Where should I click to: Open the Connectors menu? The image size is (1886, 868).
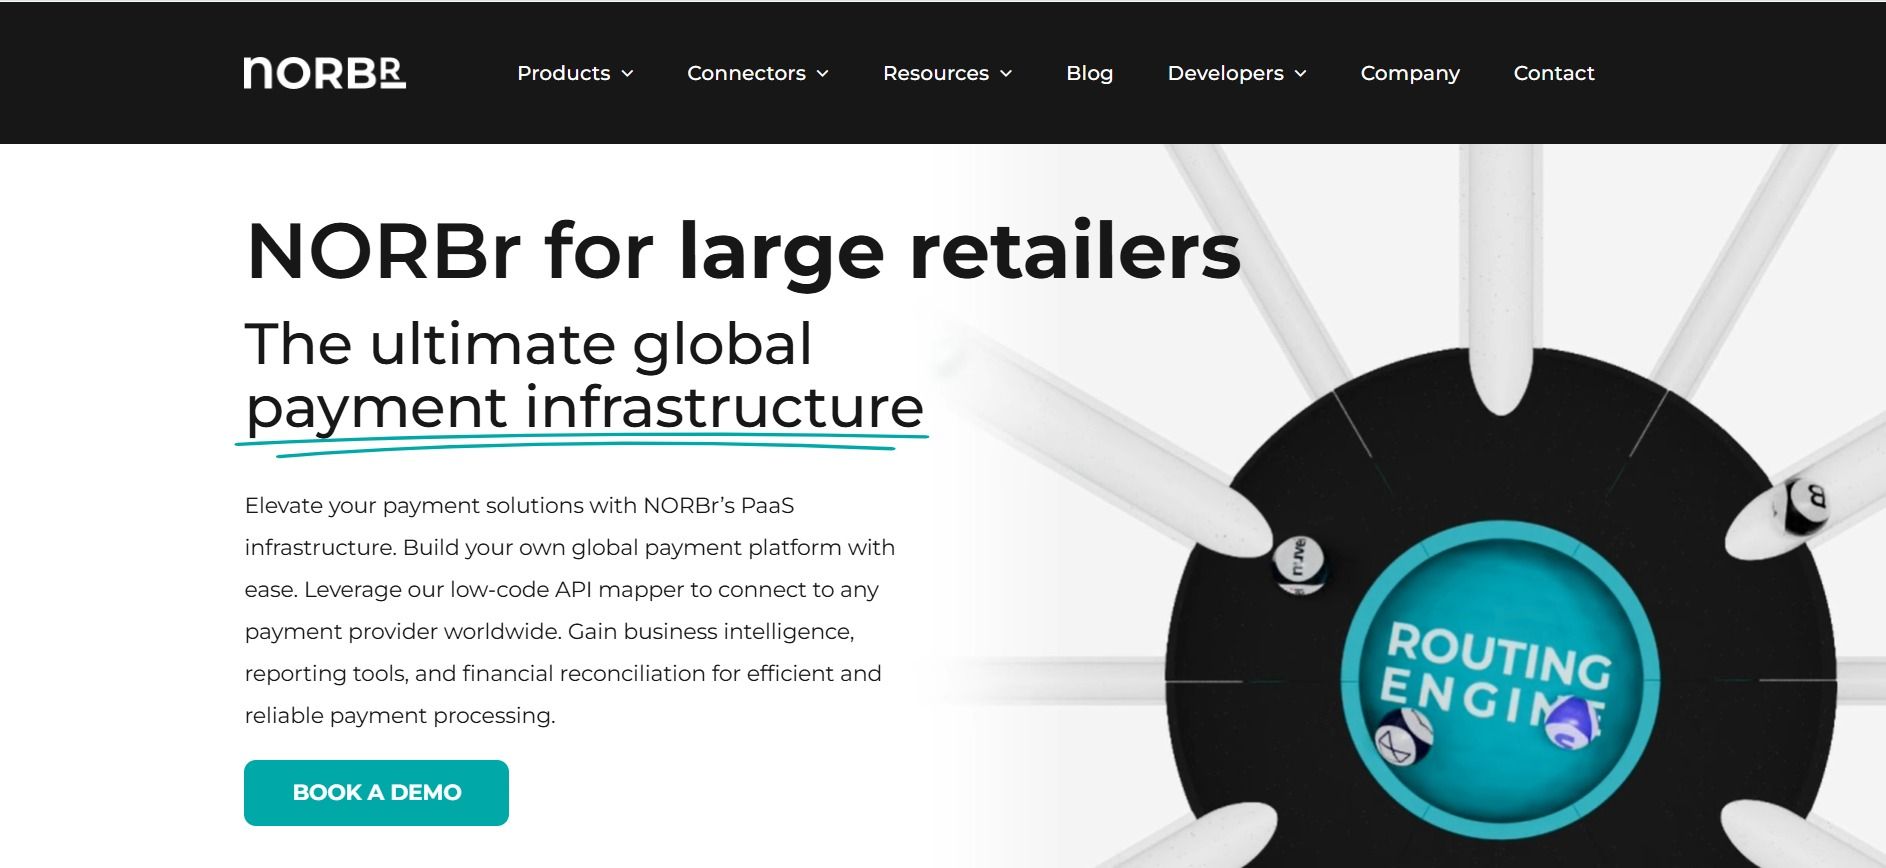click(x=746, y=73)
